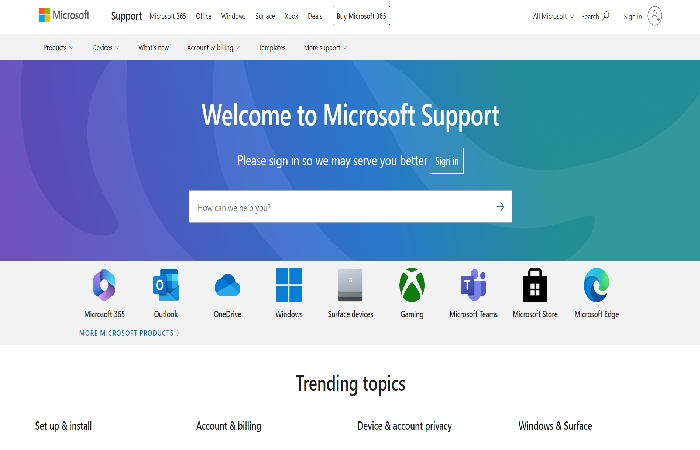The width and height of the screenshot is (700, 450).
Task: Click the account avatar icon
Action: coord(654,16)
